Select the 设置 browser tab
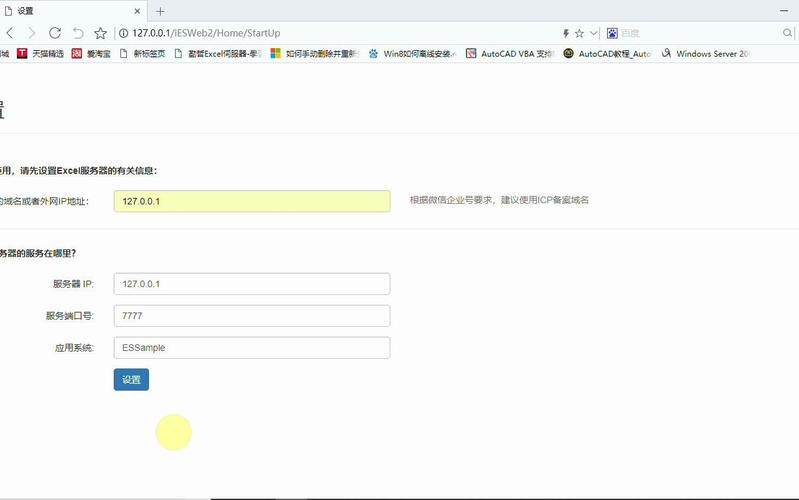The width and height of the screenshot is (799, 500). point(71,11)
